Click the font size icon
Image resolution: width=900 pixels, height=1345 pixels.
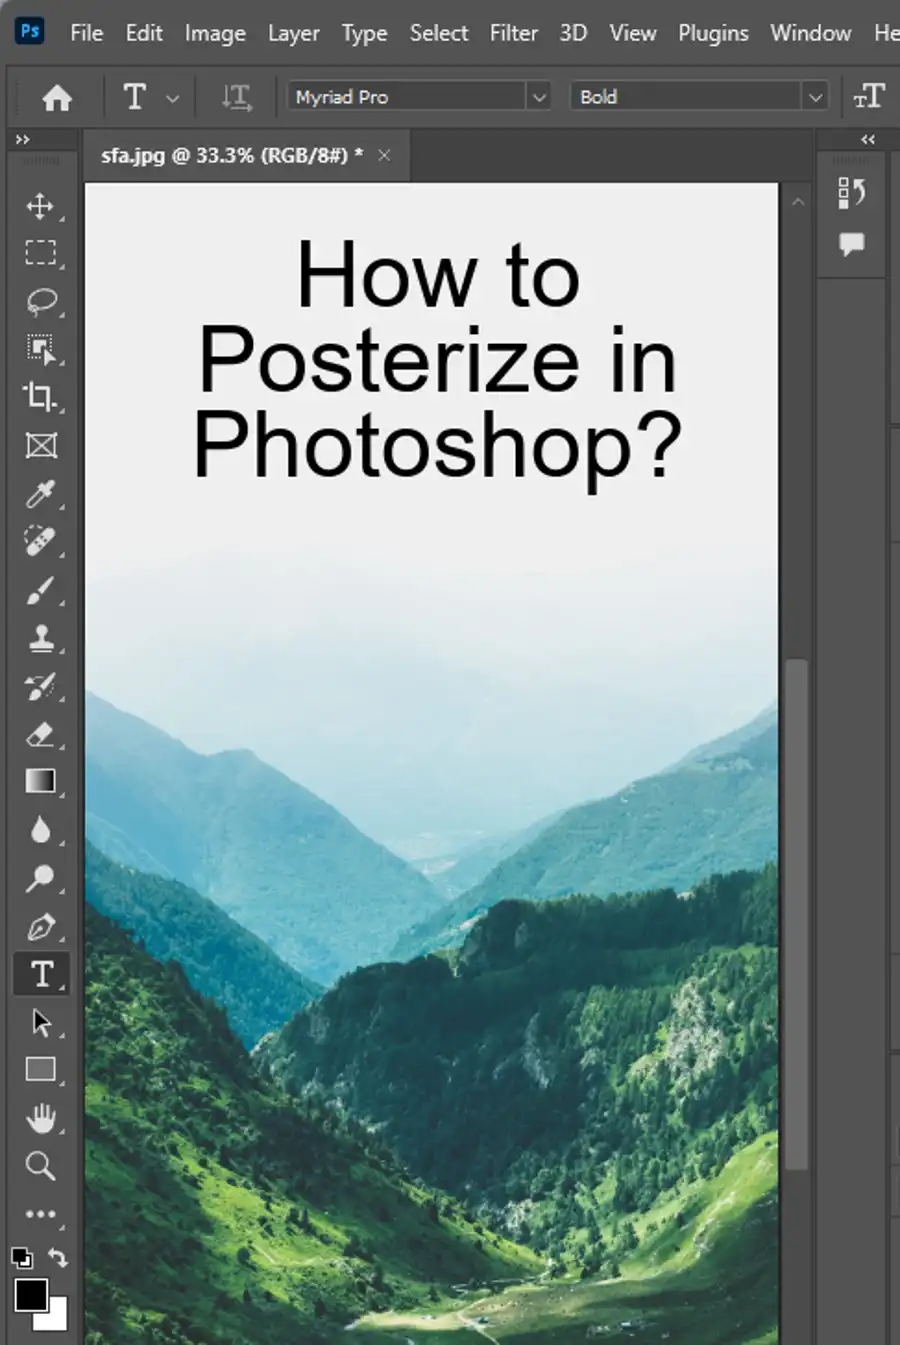pyautogui.click(x=869, y=96)
